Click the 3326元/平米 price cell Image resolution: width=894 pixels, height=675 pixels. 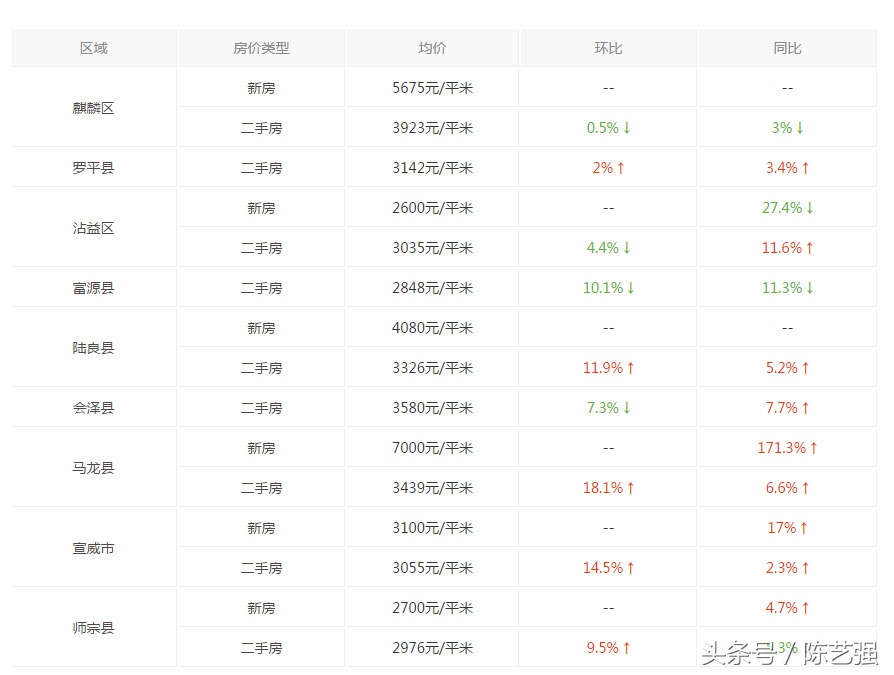pos(432,368)
